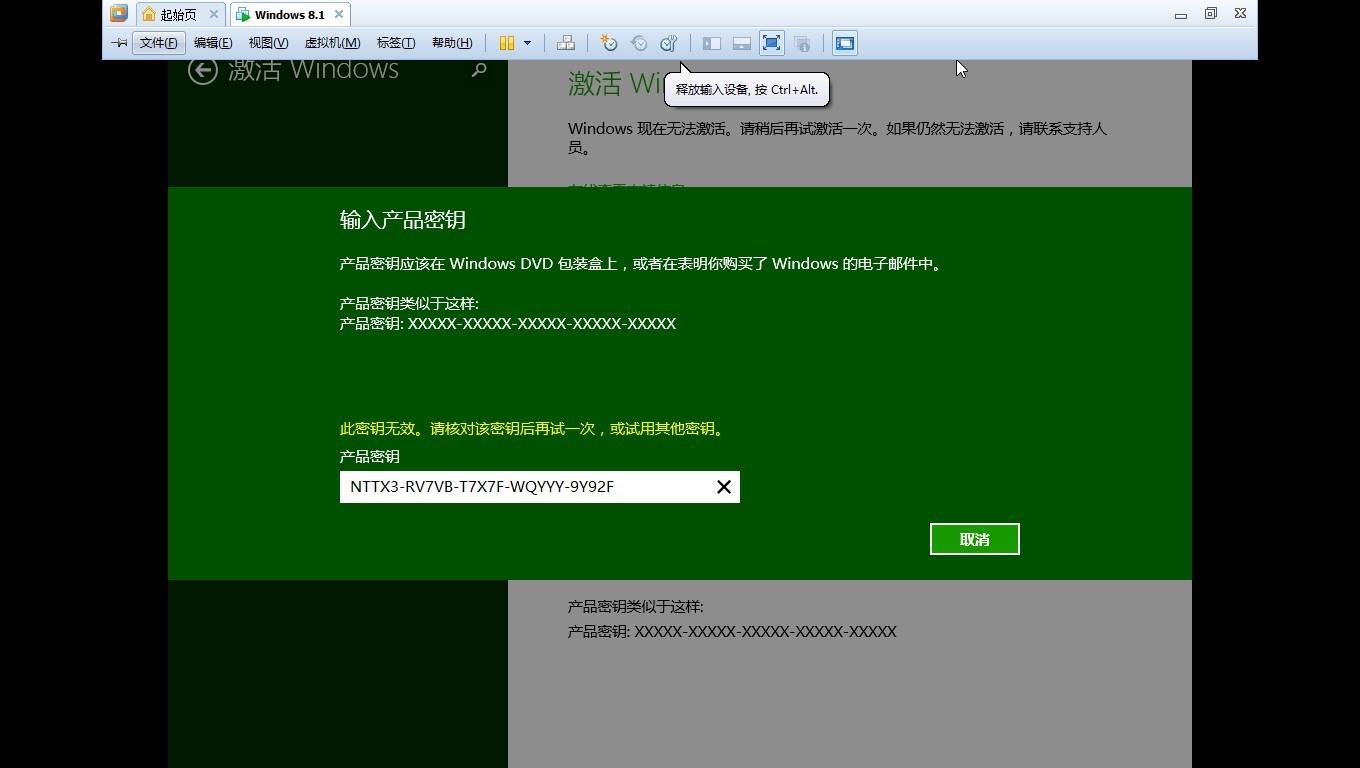Click the Unity mode icon
Viewport: 1360px width, 768px height.
coord(802,43)
